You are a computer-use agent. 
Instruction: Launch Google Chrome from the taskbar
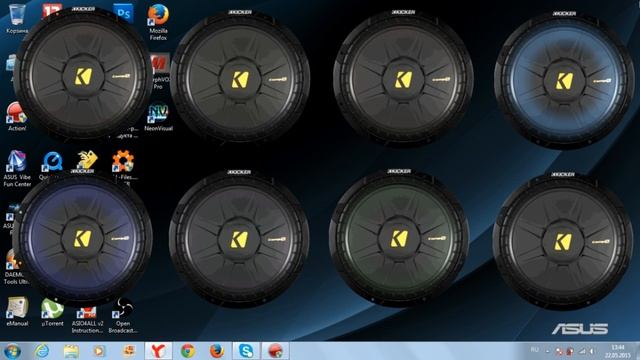pos(188,351)
